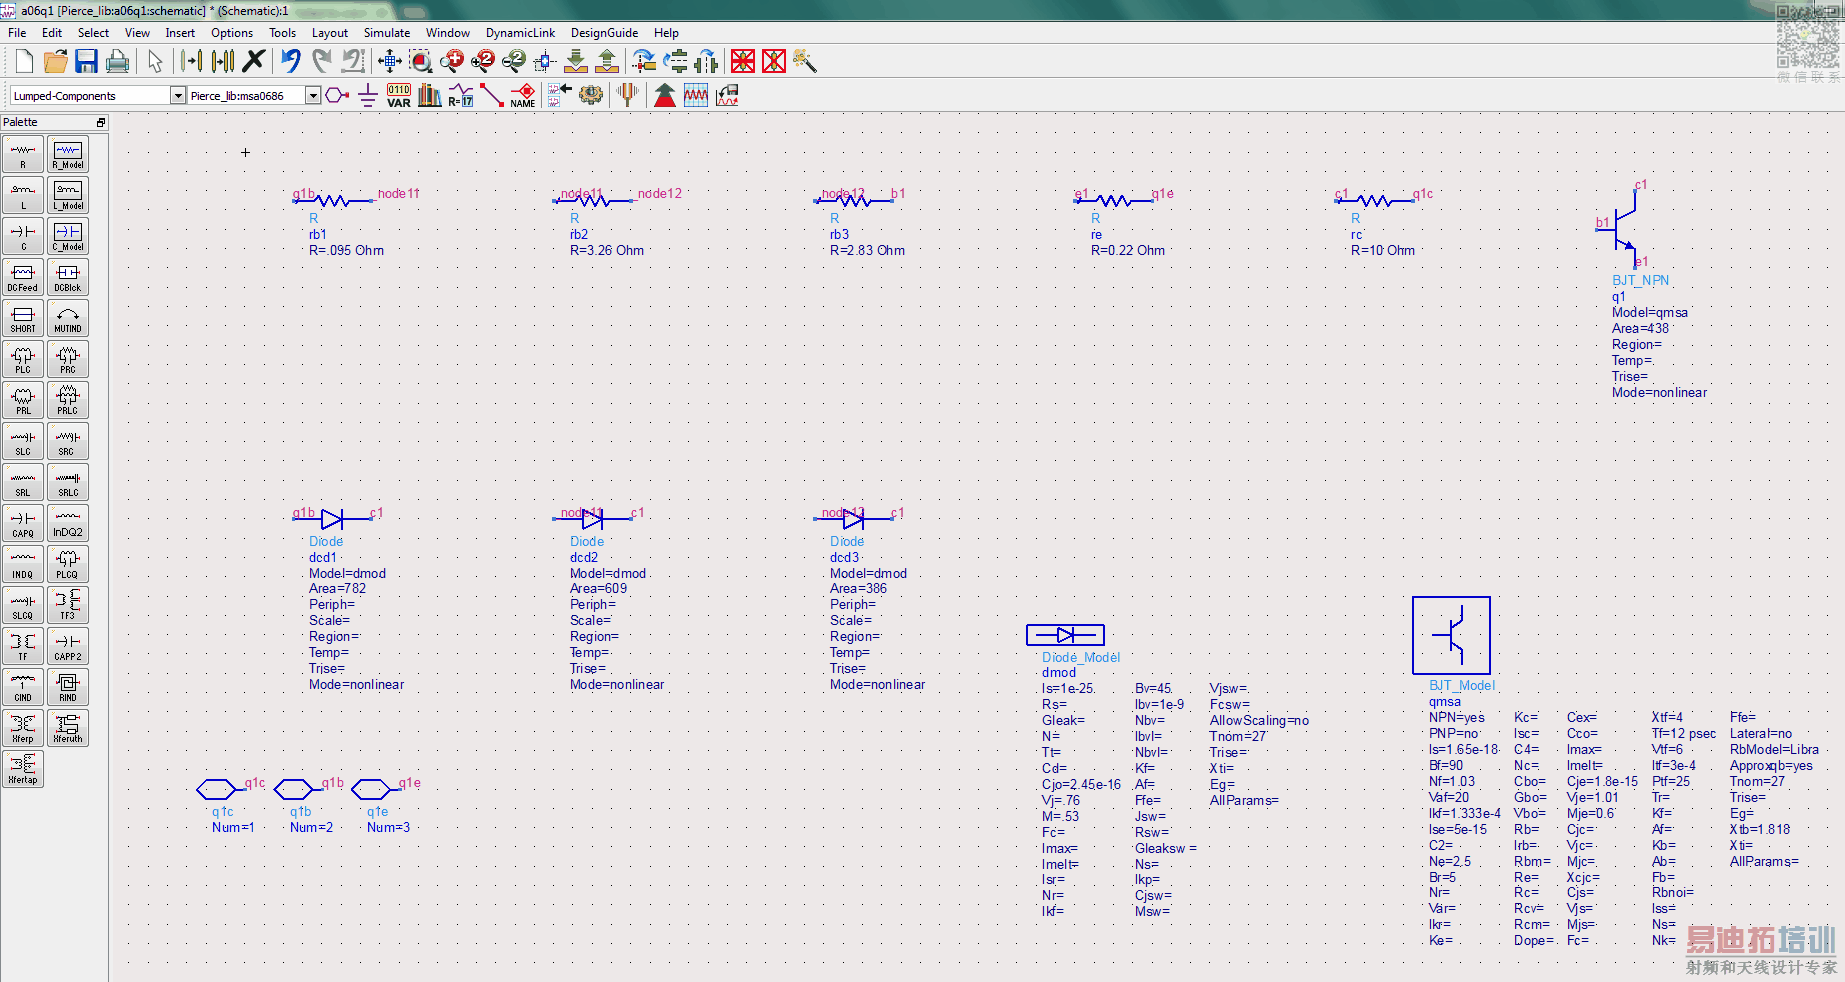Open the Lumped-Components palette dropdown
Screen dimensions: 1845x982
[x=178, y=96]
